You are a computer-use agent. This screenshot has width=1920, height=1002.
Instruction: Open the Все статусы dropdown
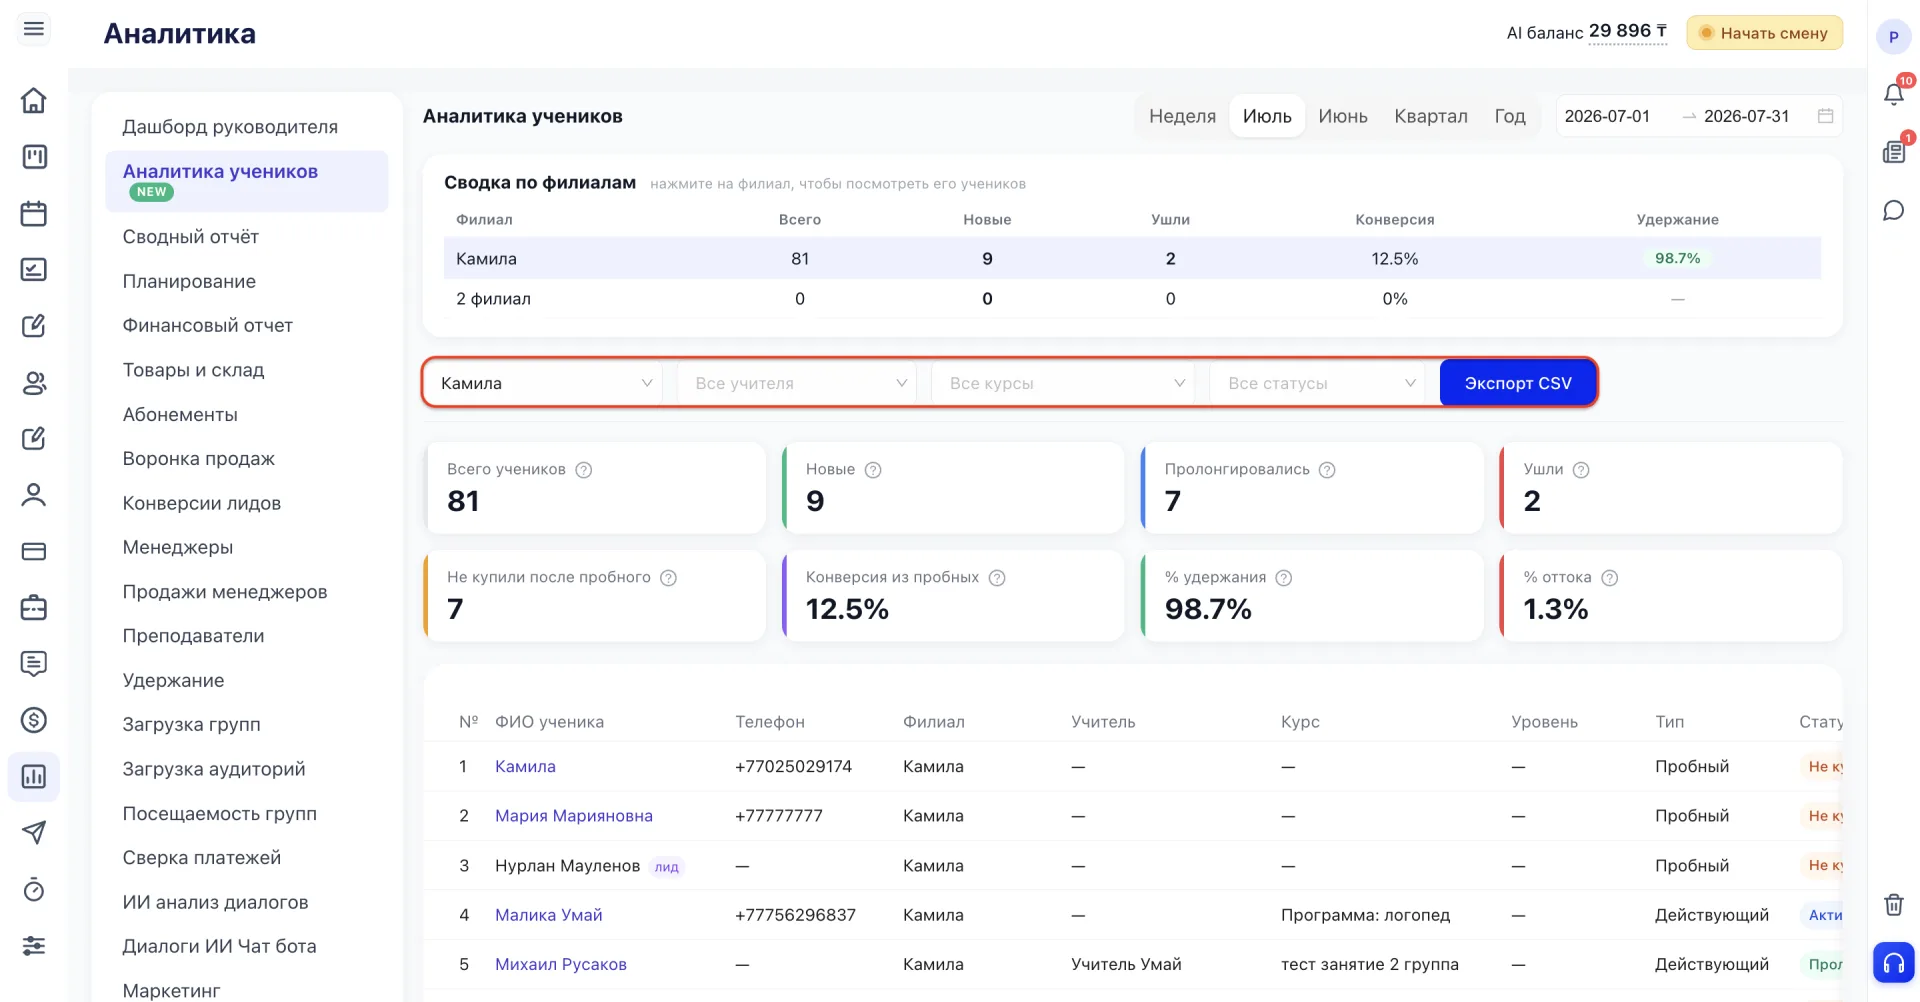click(x=1317, y=383)
